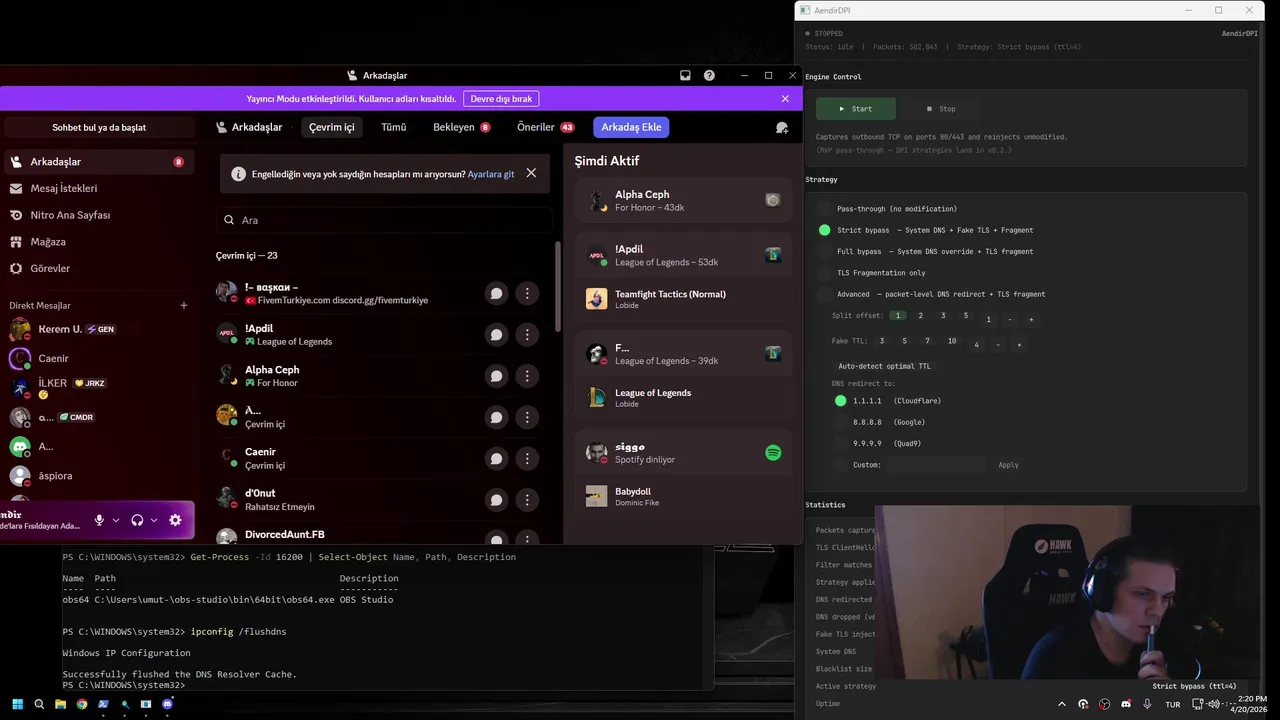
Task: Select Pass-through strategy in AendirDPI
Action: (x=824, y=209)
